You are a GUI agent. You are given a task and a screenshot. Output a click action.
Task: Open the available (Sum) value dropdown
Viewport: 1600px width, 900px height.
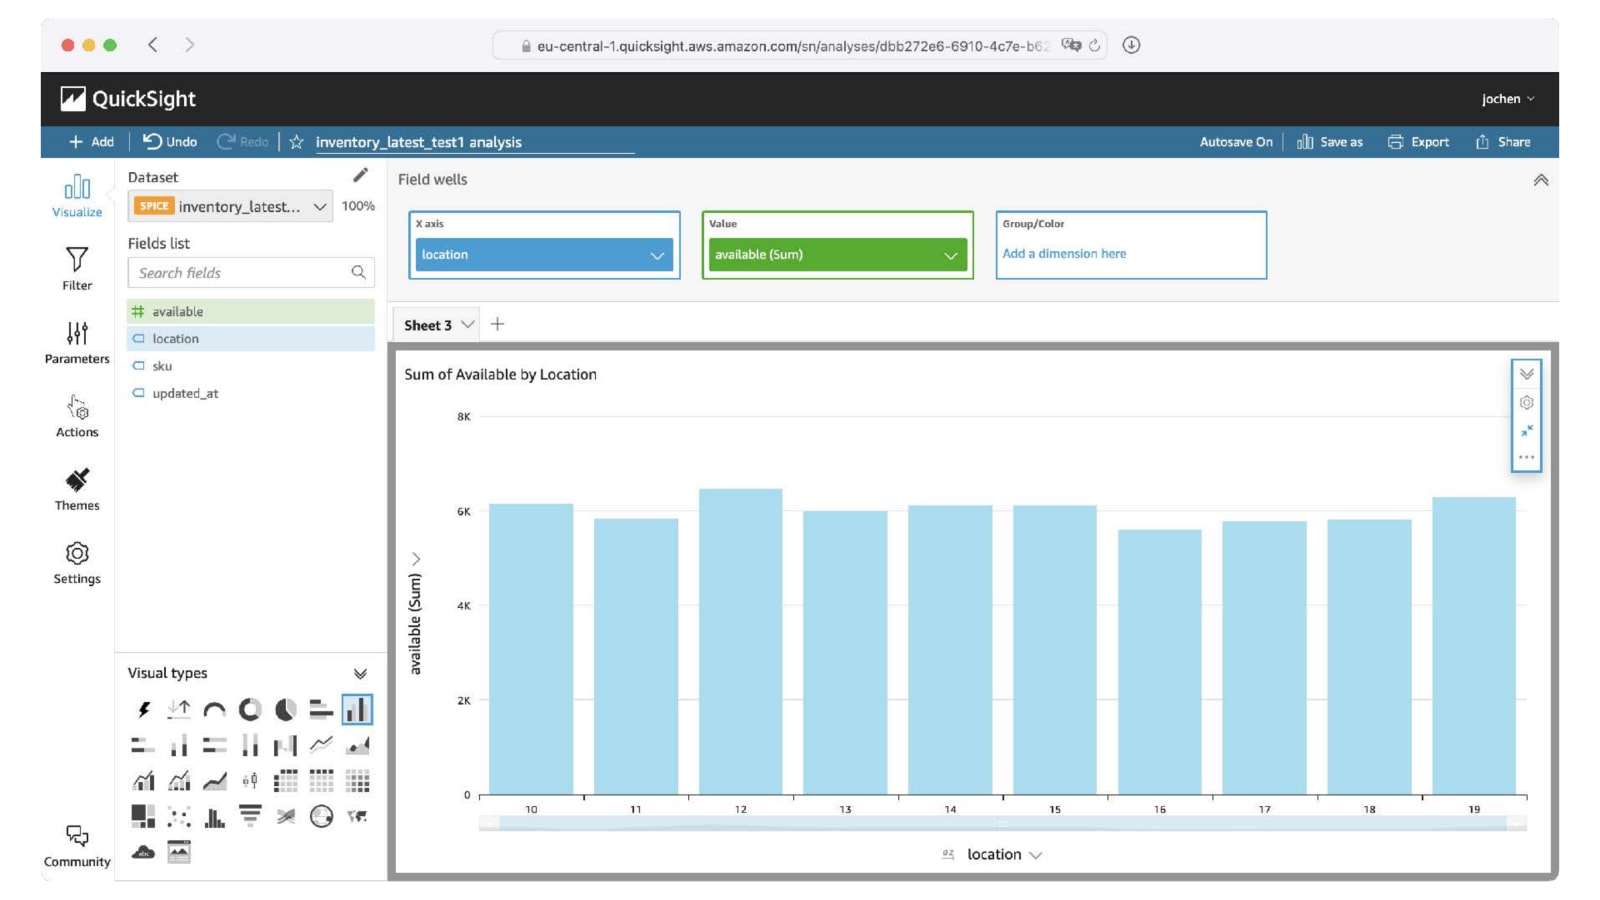[838, 255]
